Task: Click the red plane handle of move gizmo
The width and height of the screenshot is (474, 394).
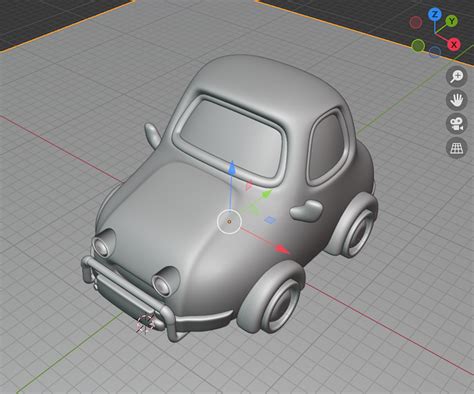Action: pyautogui.click(x=249, y=185)
